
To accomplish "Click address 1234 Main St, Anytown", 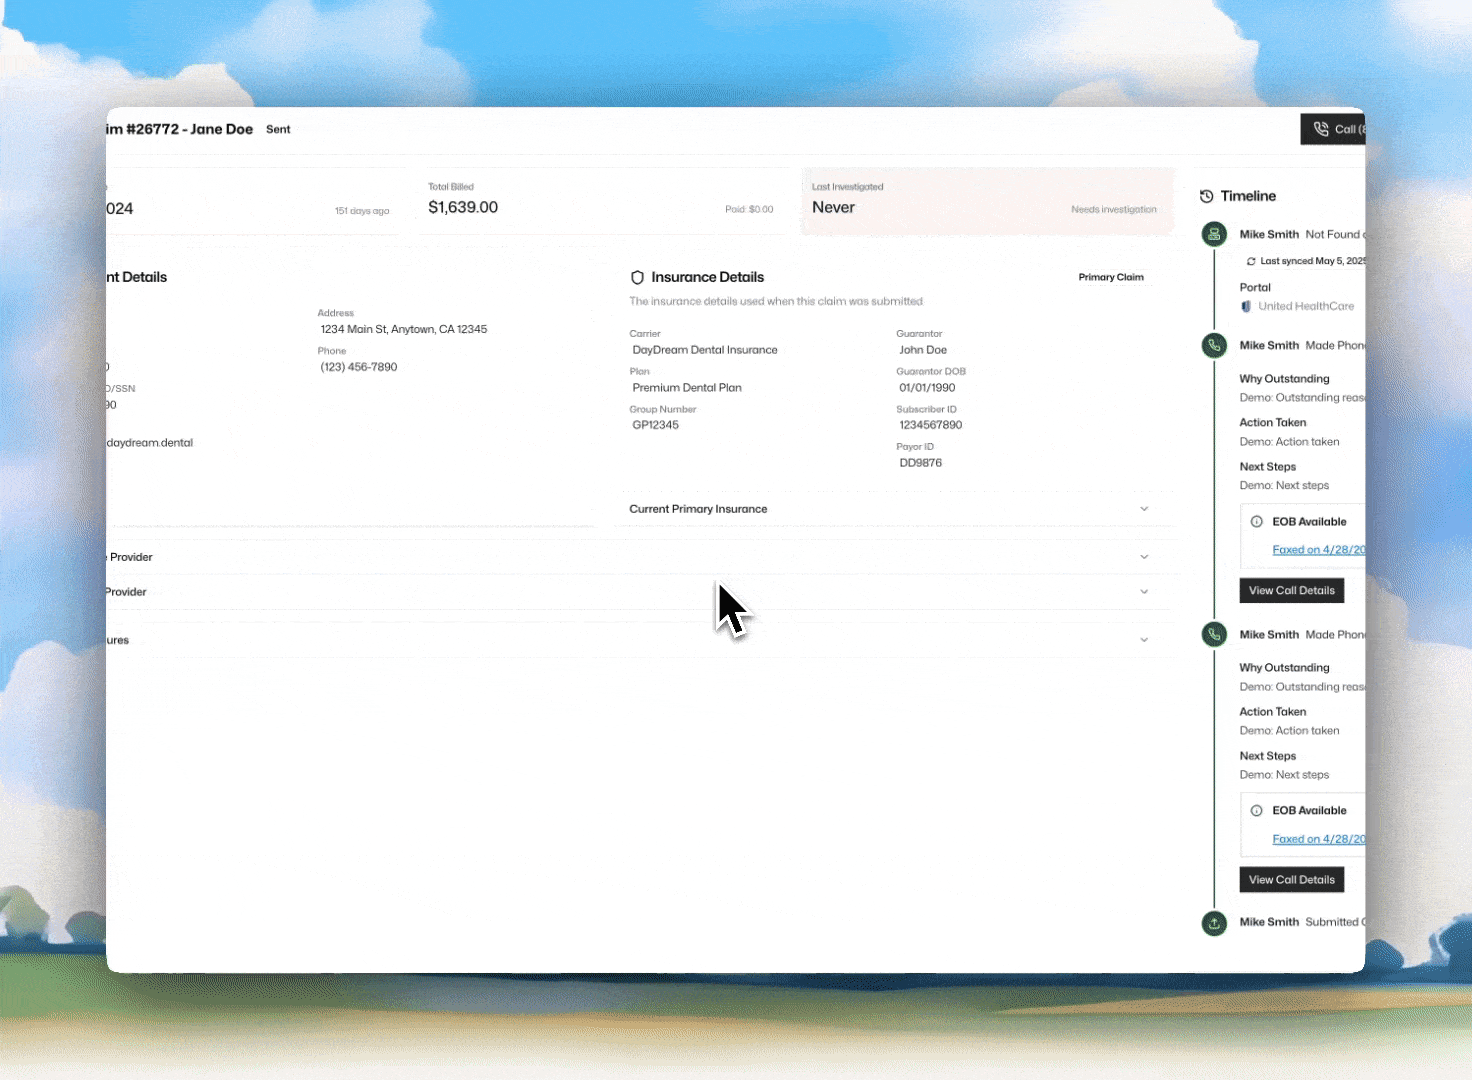I will tap(404, 329).
